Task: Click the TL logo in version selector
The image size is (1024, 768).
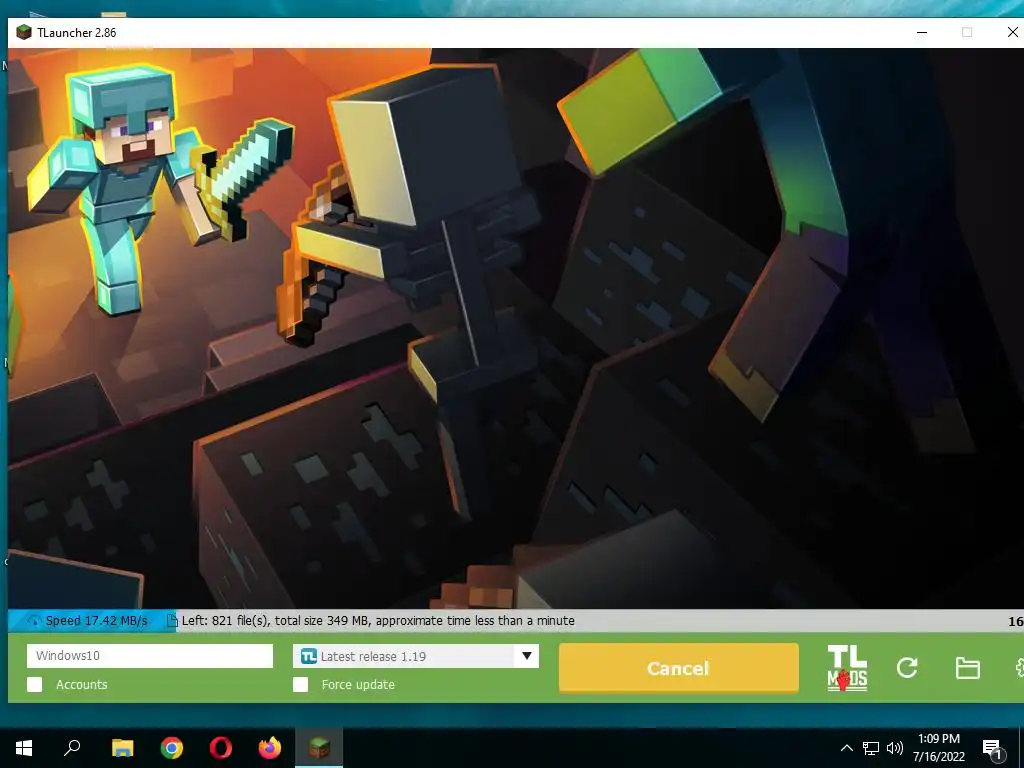Action: [x=308, y=656]
